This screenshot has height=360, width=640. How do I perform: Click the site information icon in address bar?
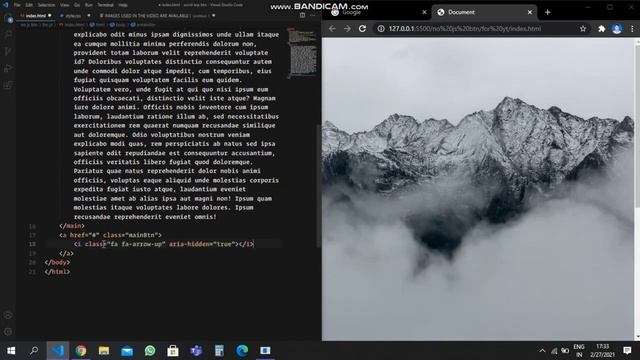(380, 29)
